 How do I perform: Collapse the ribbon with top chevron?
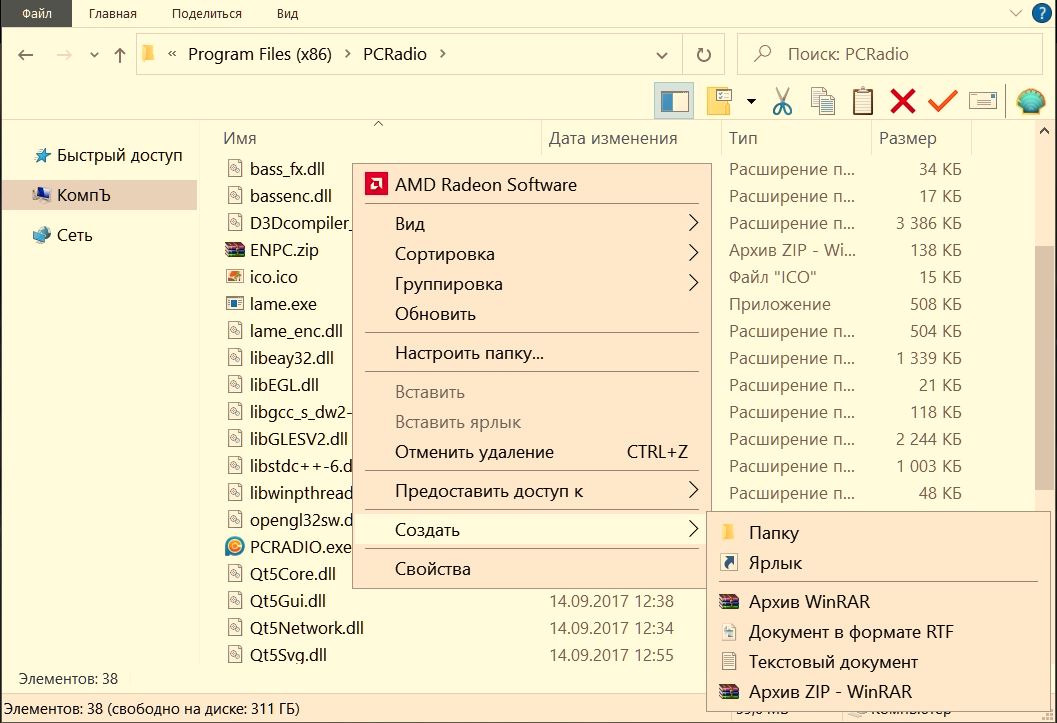[1015, 13]
